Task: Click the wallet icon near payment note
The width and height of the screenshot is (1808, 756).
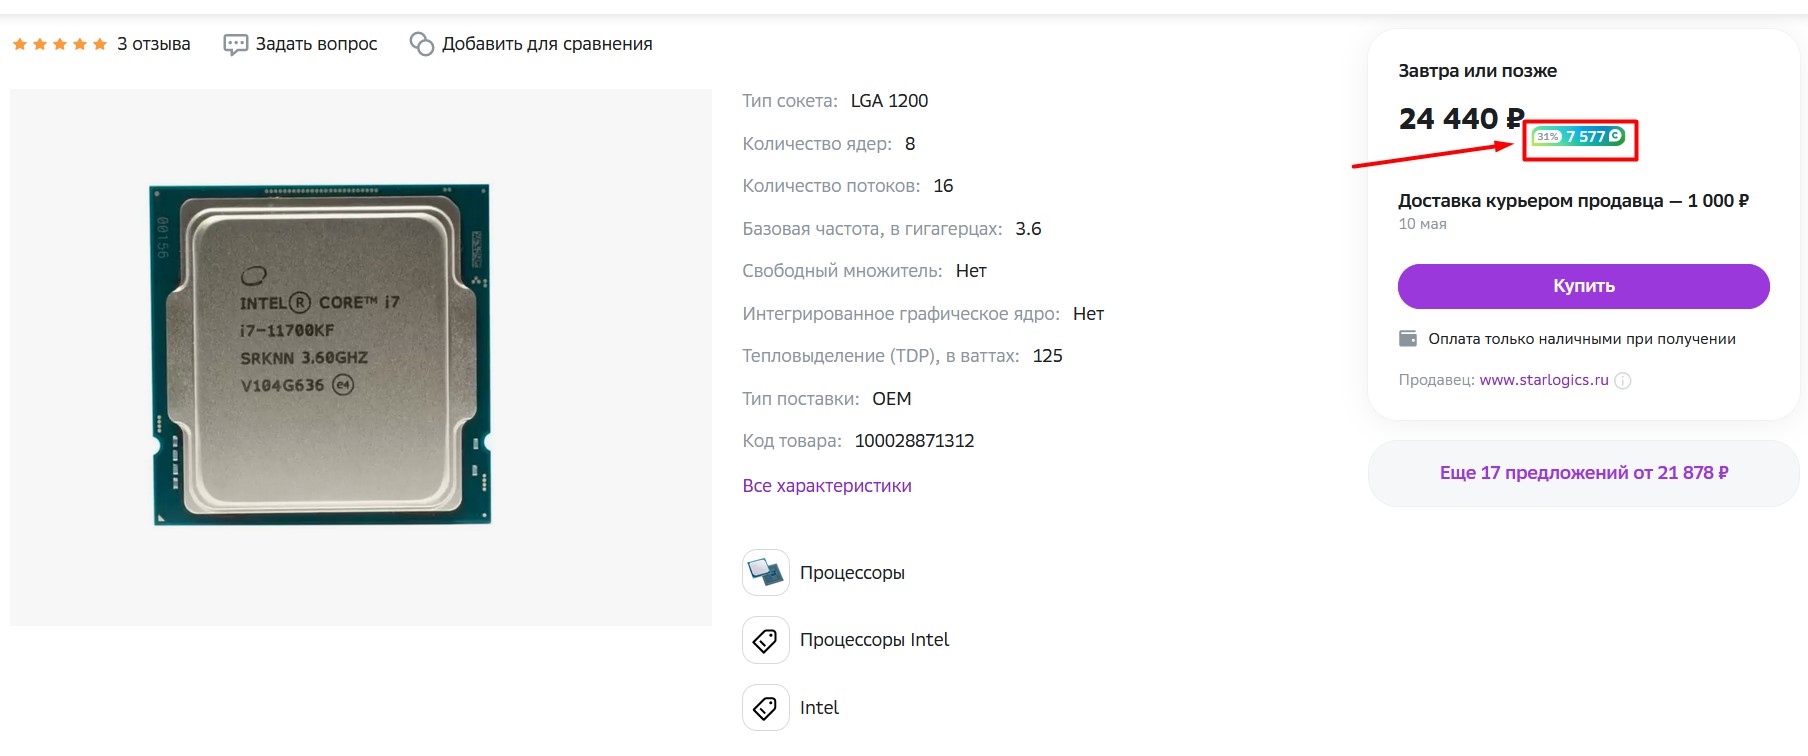Action: pos(1408,339)
